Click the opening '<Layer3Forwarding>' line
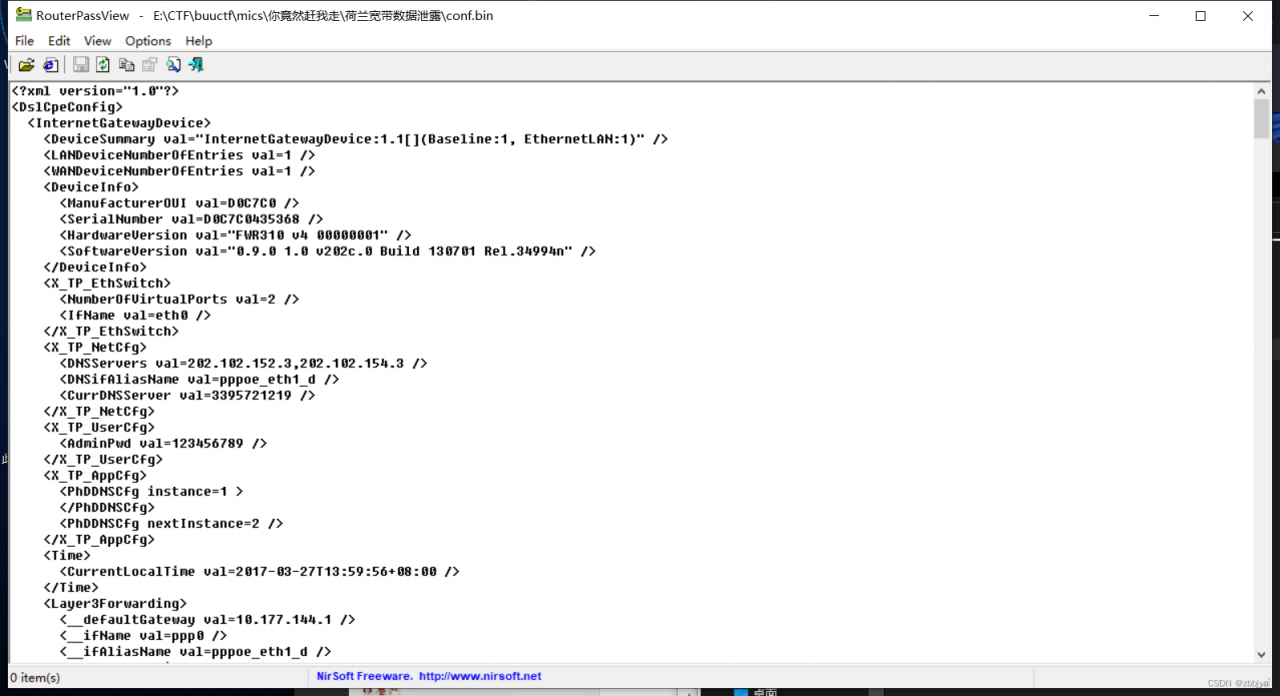The height and width of the screenshot is (696, 1280). 115,603
